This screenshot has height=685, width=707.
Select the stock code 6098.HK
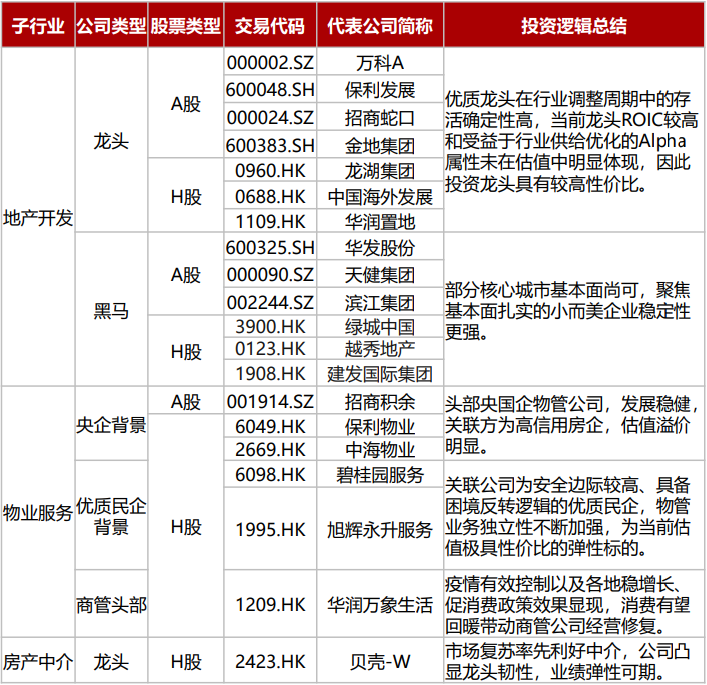click(x=270, y=474)
